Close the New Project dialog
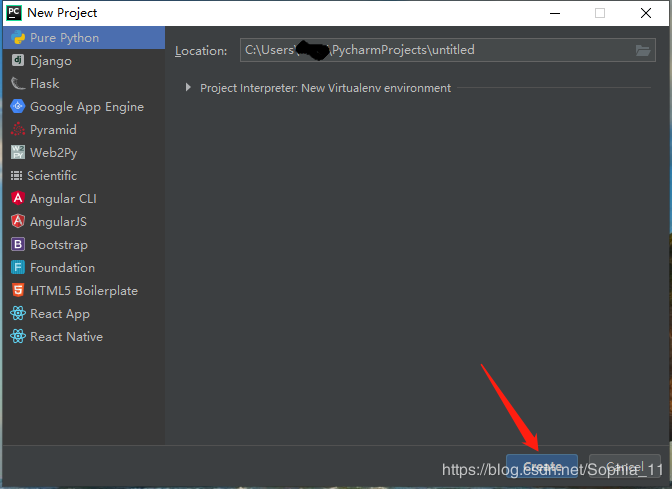Image resolution: width=672 pixels, height=489 pixels. coord(646,13)
